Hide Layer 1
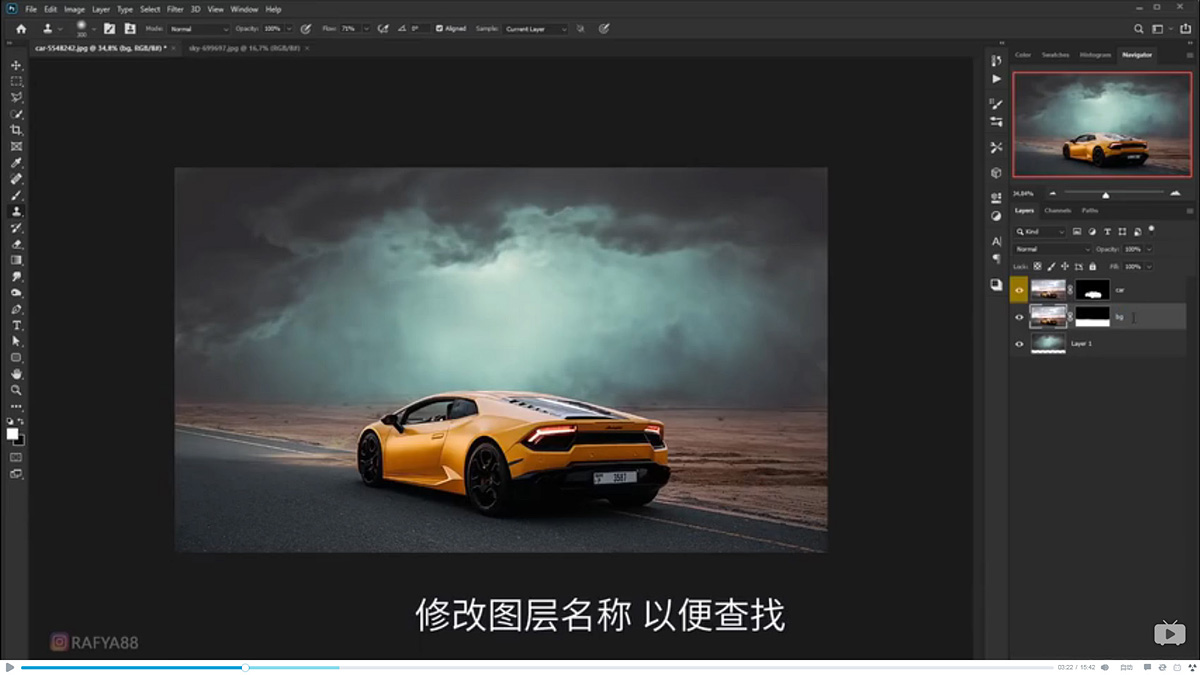1200x675 pixels. point(1018,343)
